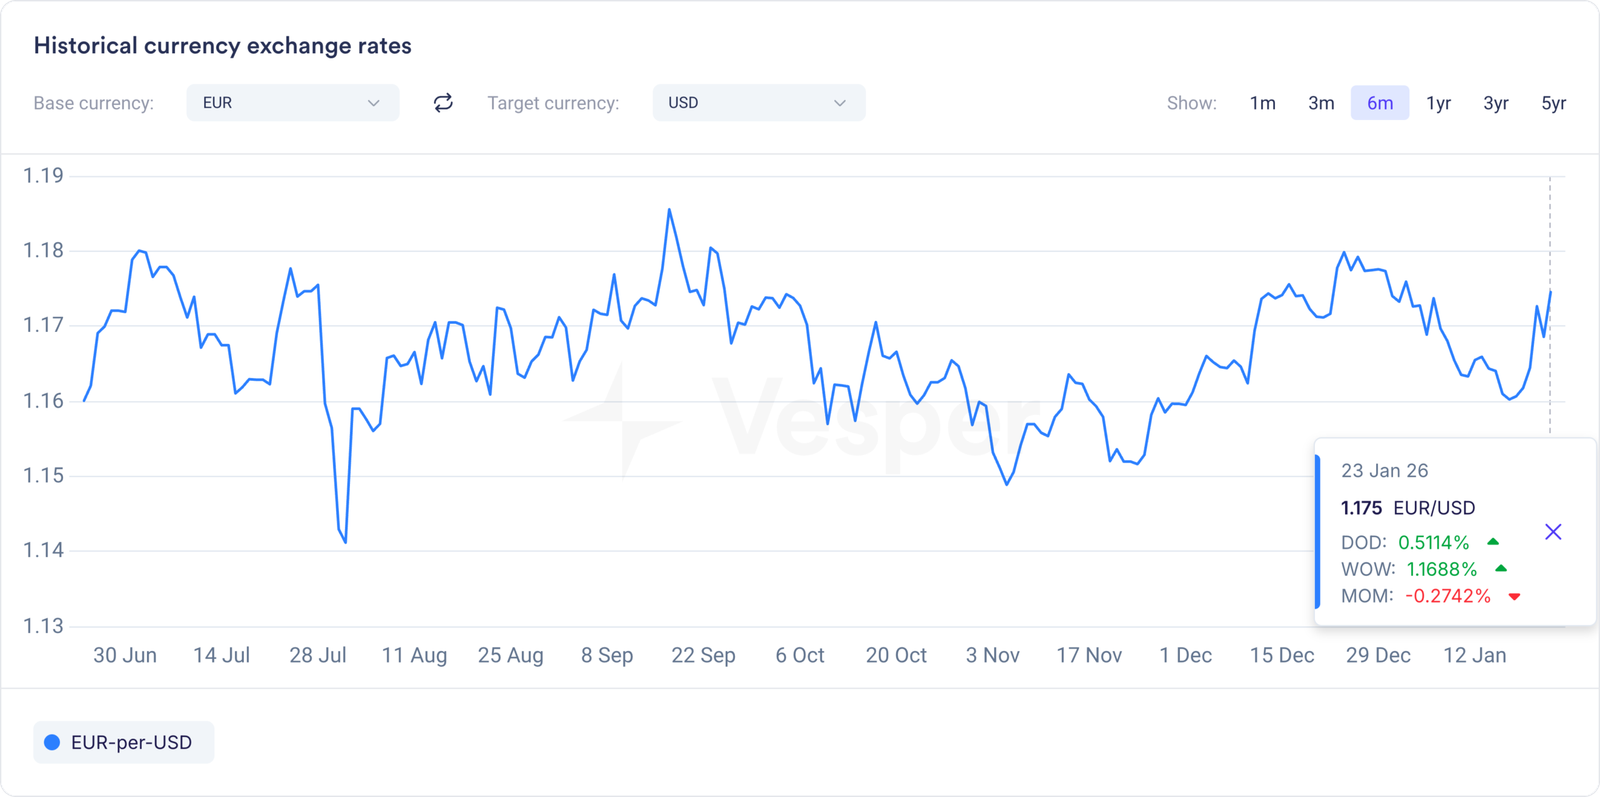Image resolution: width=1600 pixels, height=797 pixels.
Task: Click the red MOM down arrow
Action: 1514,597
